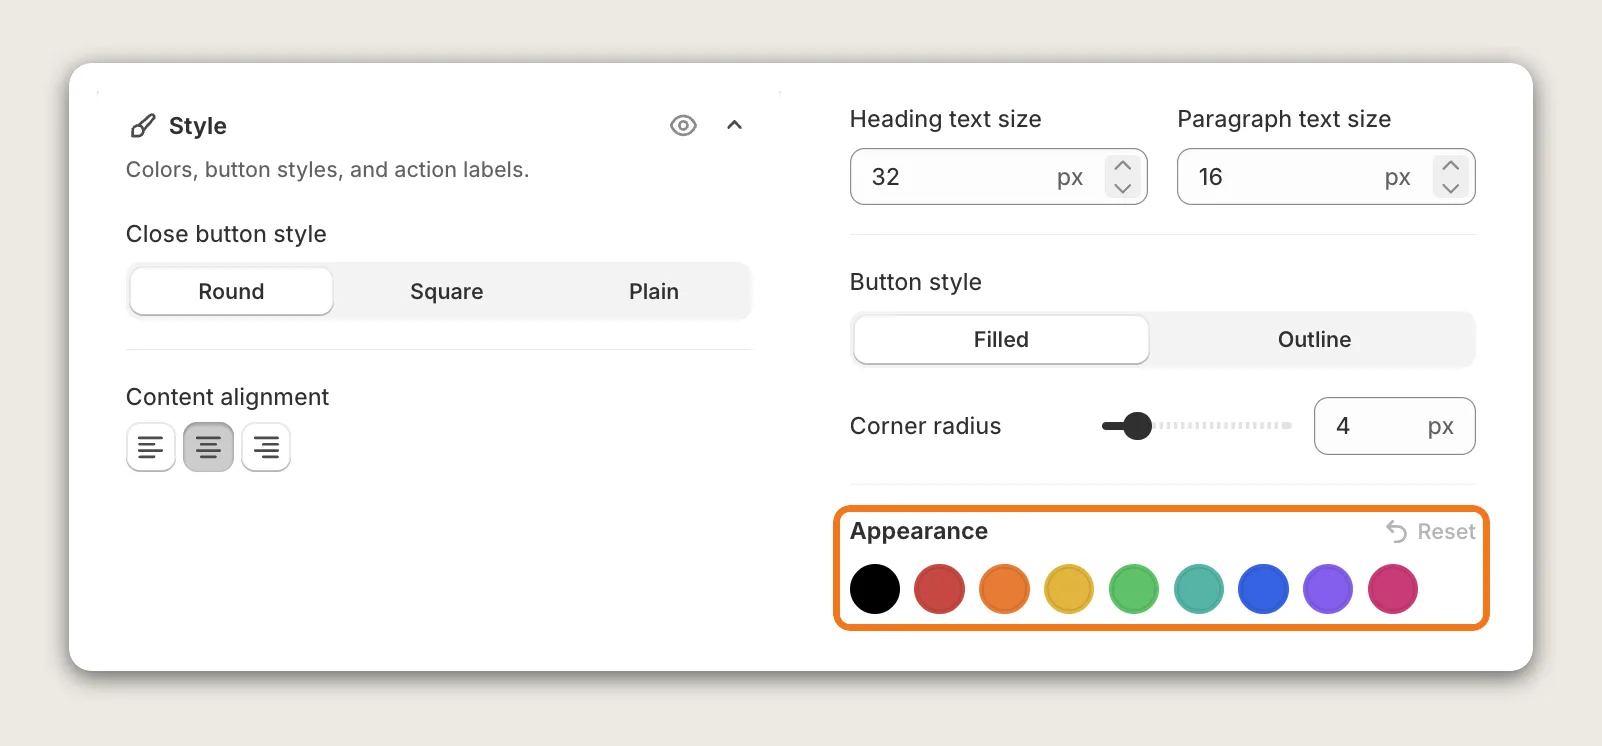Pick the yellow color swatch
This screenshot has height=746, width=1602.
(x=1069, y=589)
